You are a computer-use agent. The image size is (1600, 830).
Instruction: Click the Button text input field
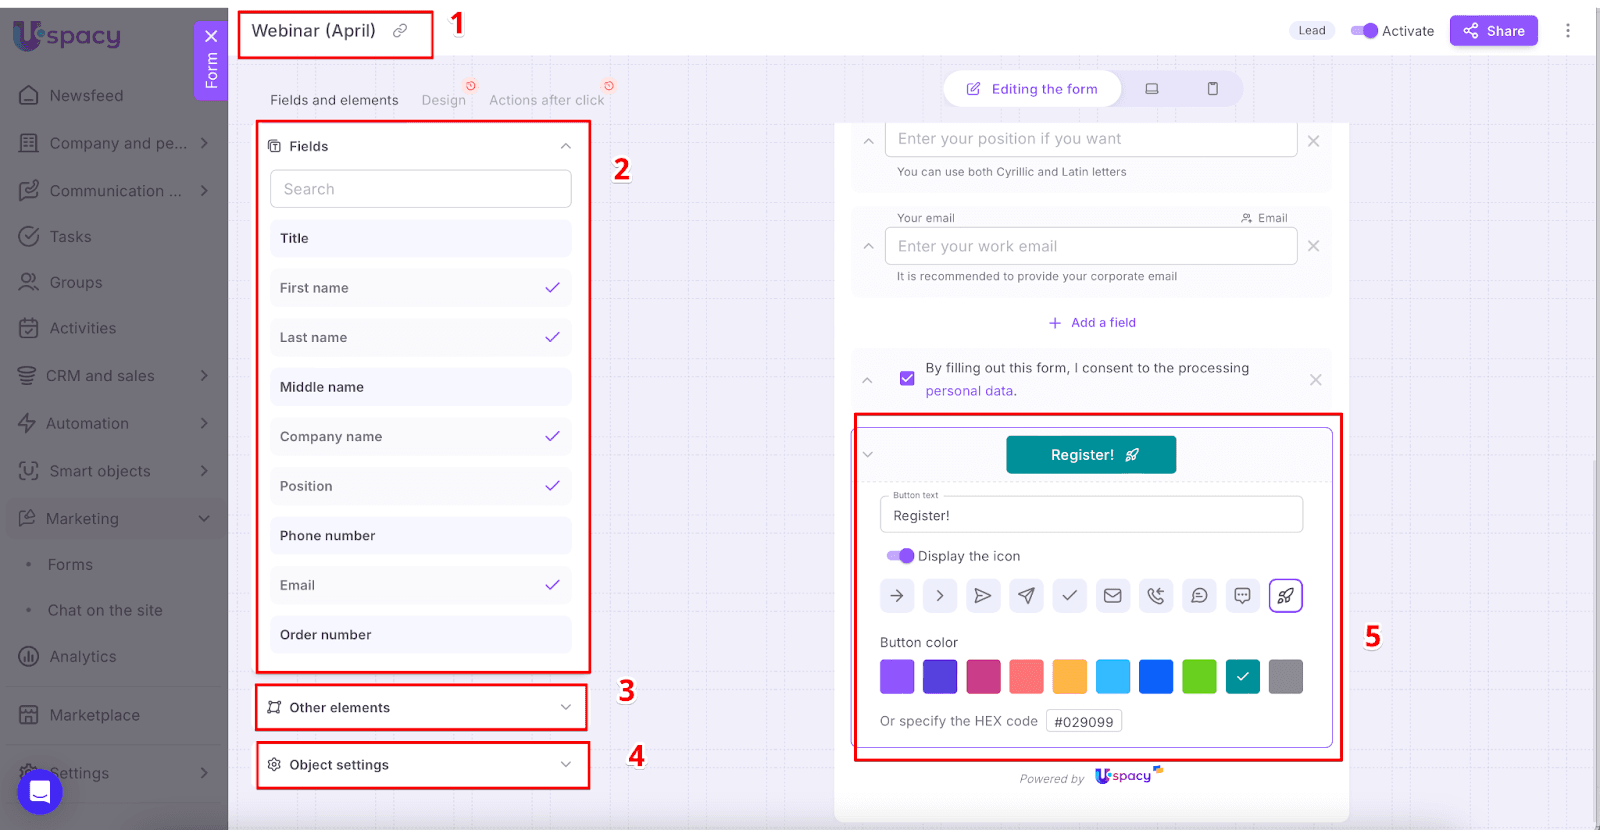(x=1091, y=516)
